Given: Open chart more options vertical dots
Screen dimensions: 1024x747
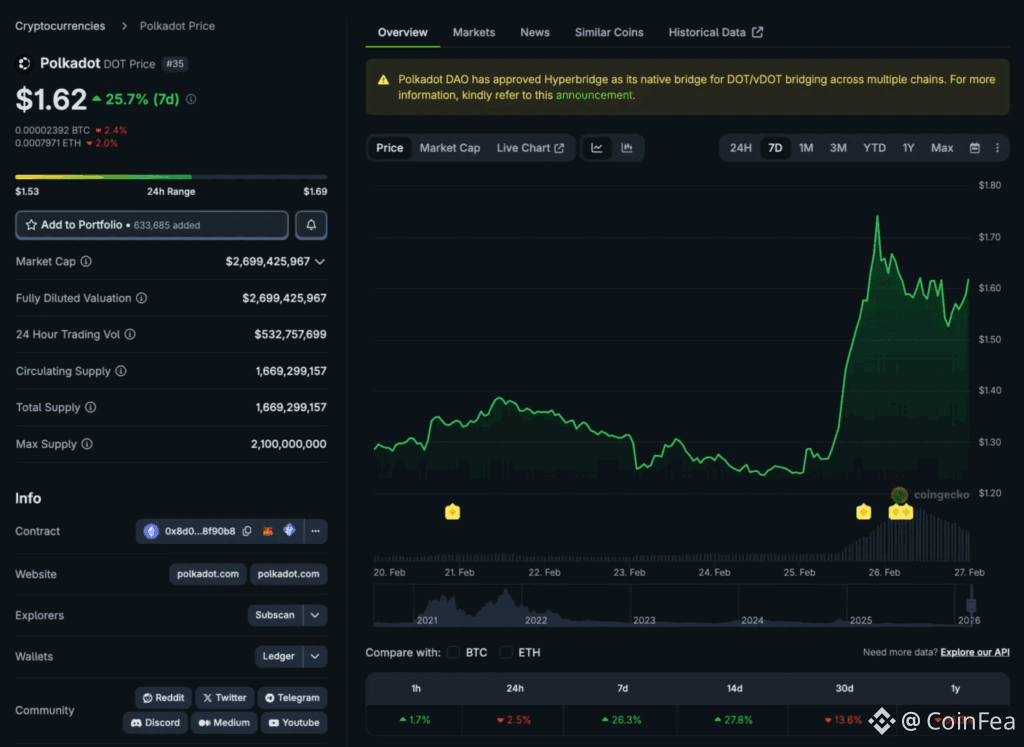Looking at the screenshot, I should [997, 148].
